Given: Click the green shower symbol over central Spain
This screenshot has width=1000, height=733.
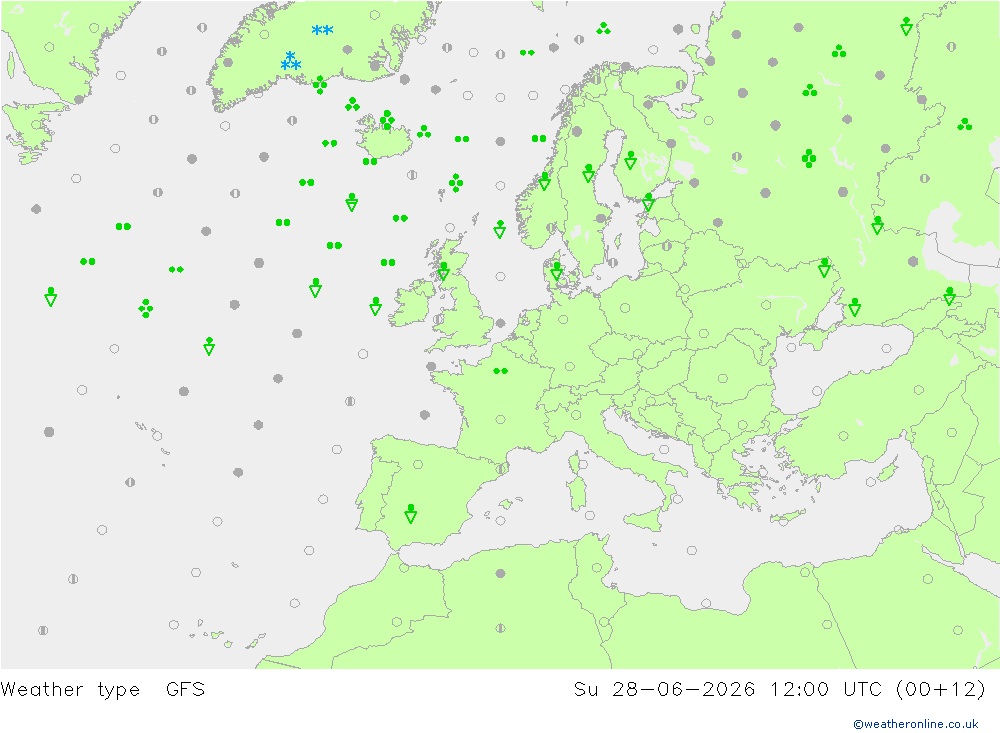Looking at the screenshot, I should [x=411, y=514].
